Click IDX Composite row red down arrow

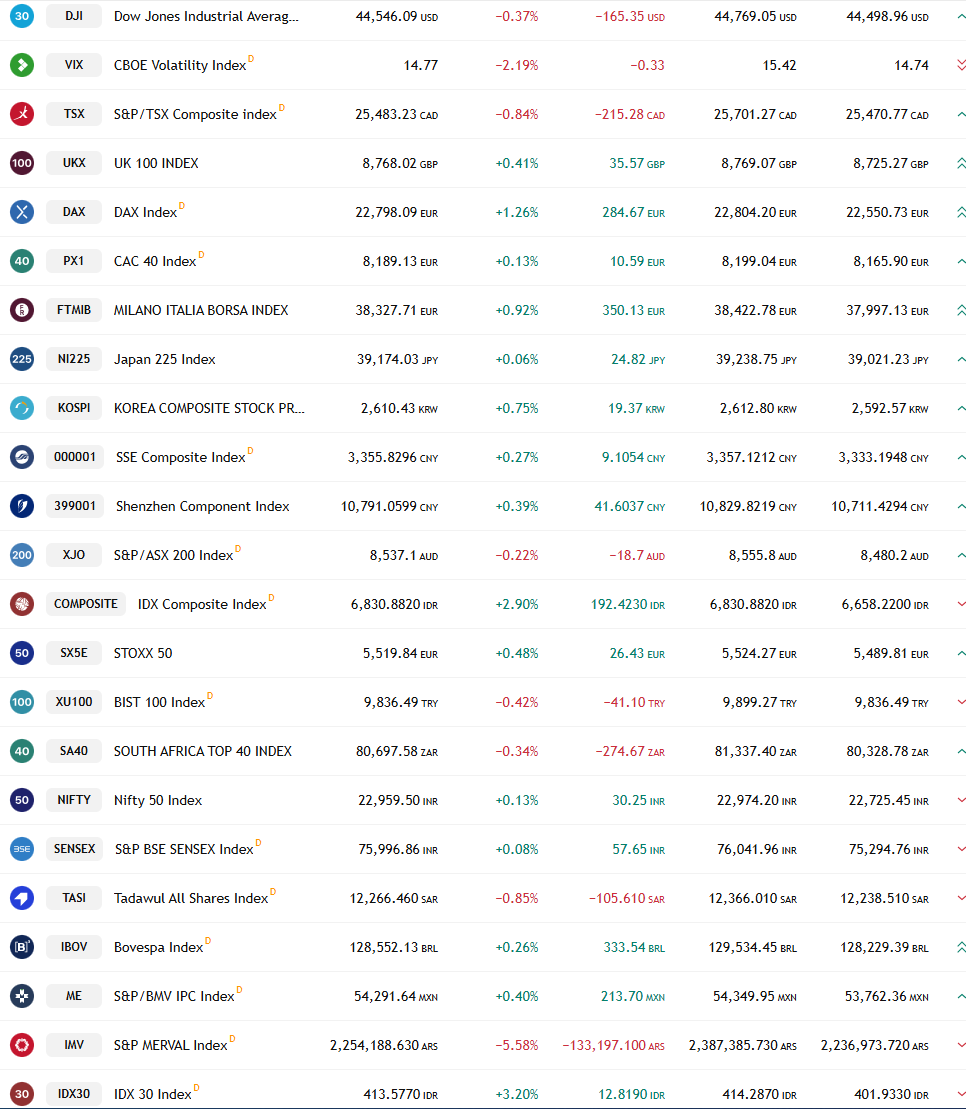(x=961, y=604)
